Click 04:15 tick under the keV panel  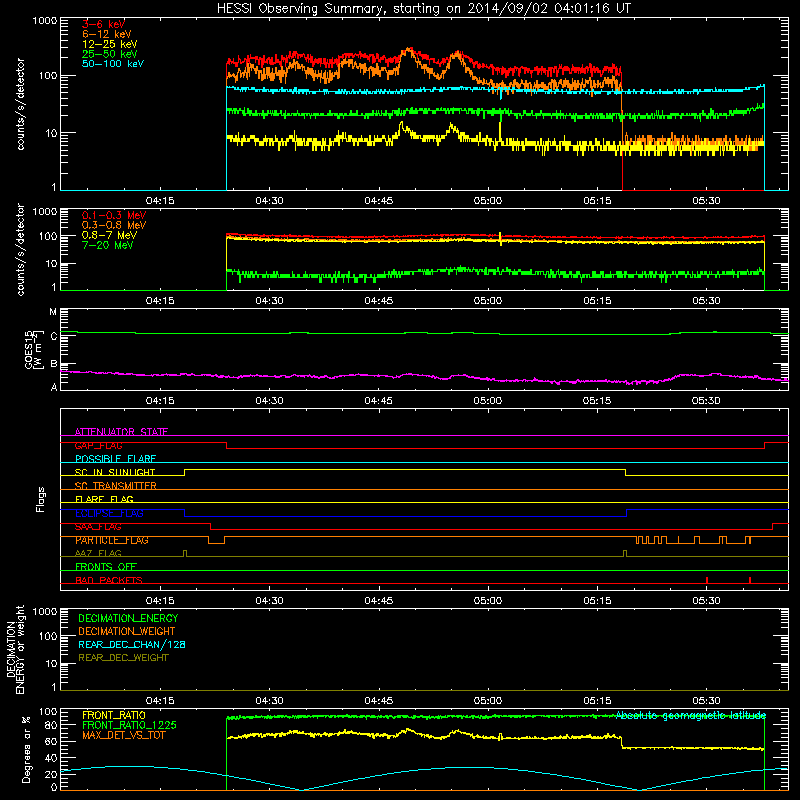point(160,201)
